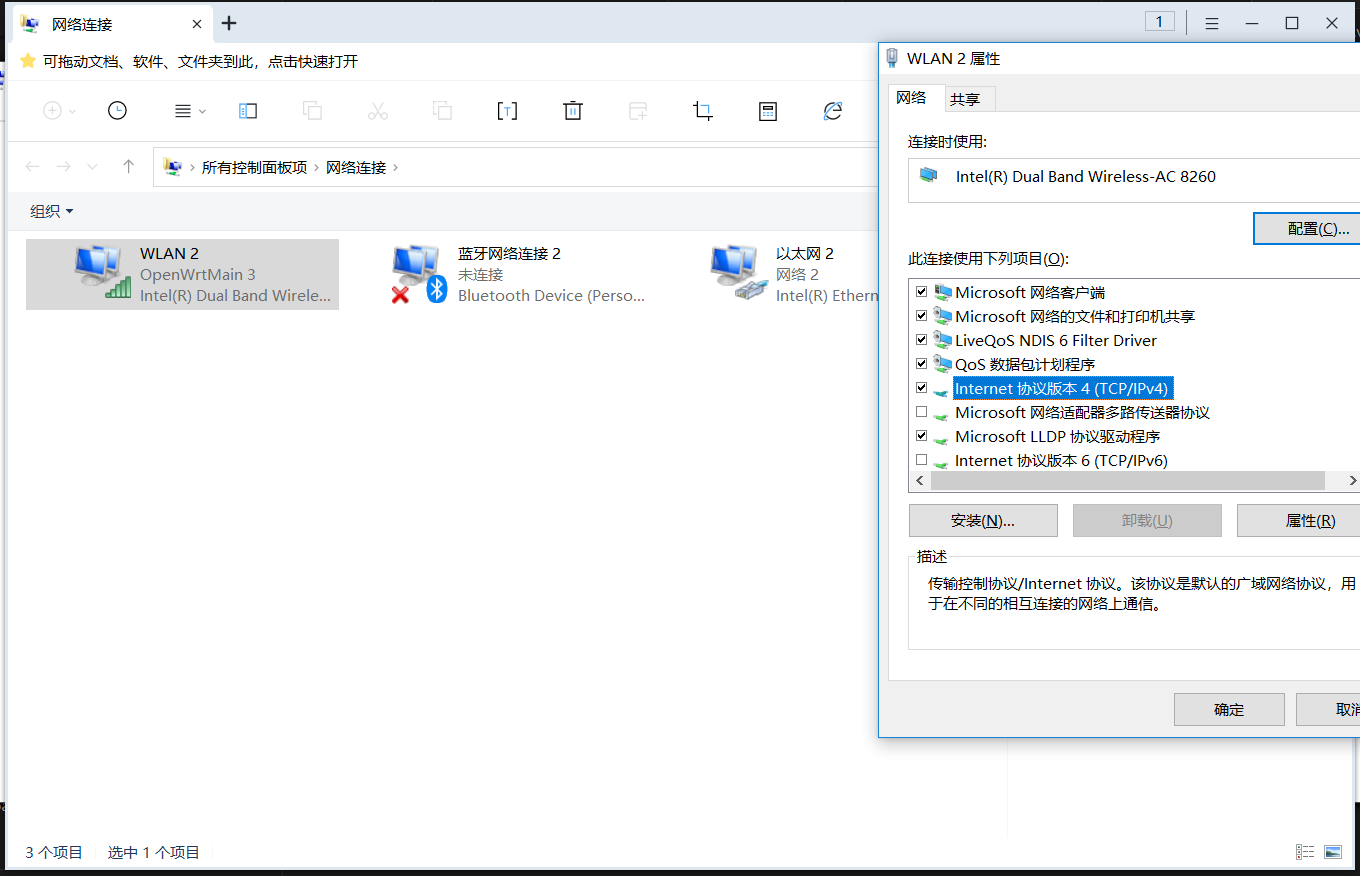1360x876 pixels.
Task: Click the 属性(R) button
Action: [x=1299, y=520]
